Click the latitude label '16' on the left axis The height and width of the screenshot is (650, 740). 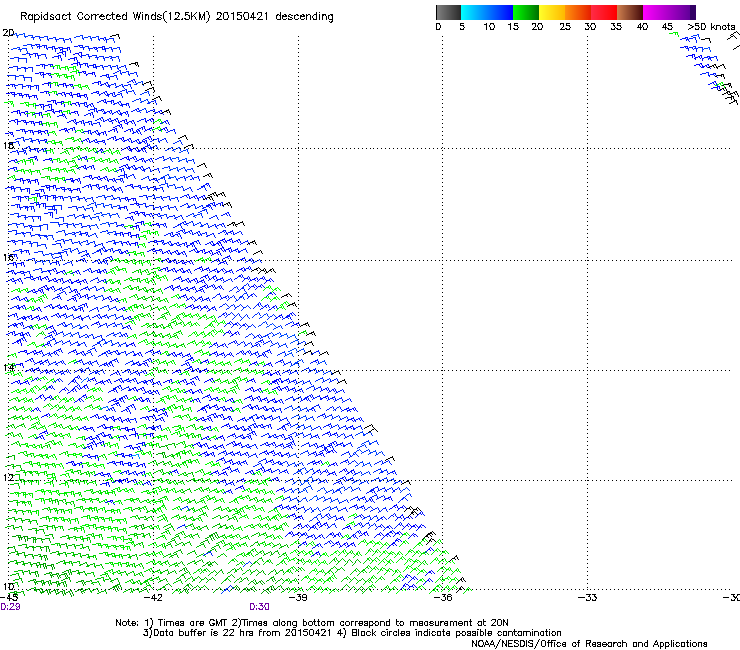click(x=8, y=257)
